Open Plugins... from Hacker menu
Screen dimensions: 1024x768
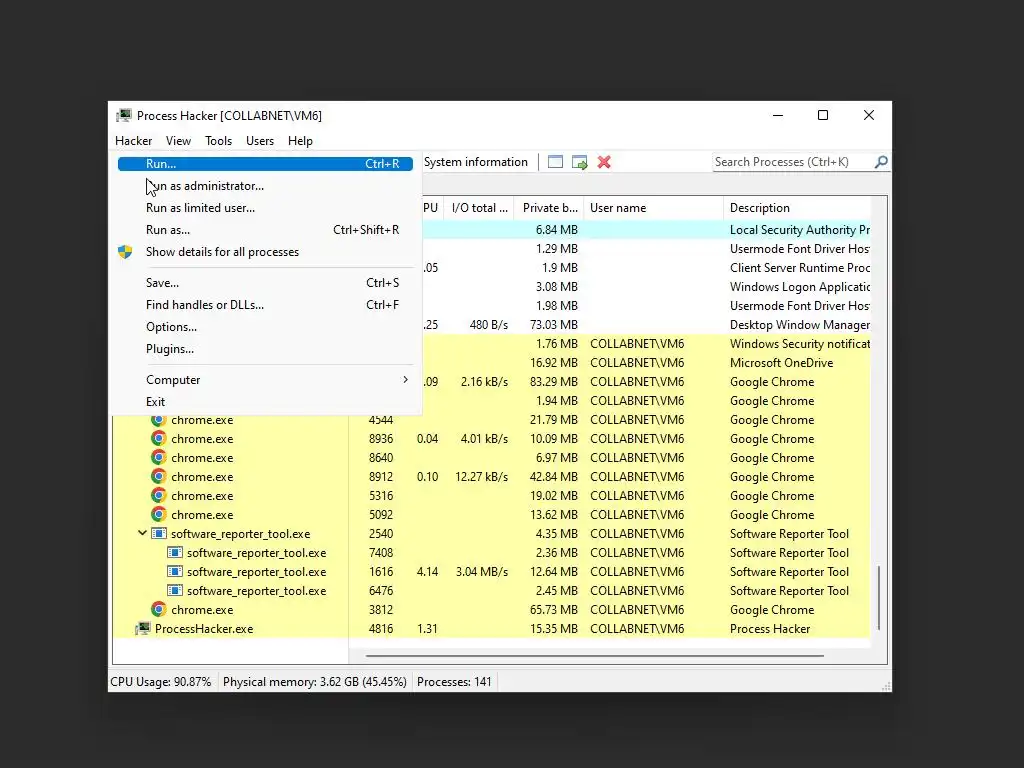pyautogui.click(x=265, y=349)
